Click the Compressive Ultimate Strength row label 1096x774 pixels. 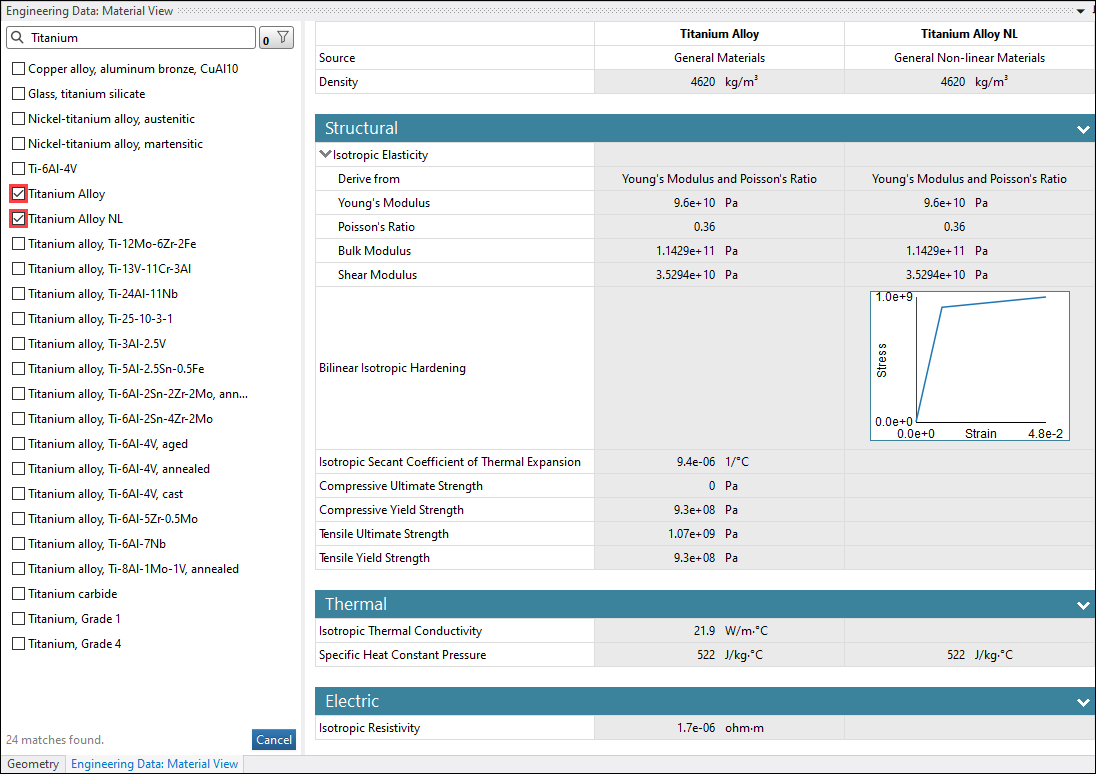(401, 486)
